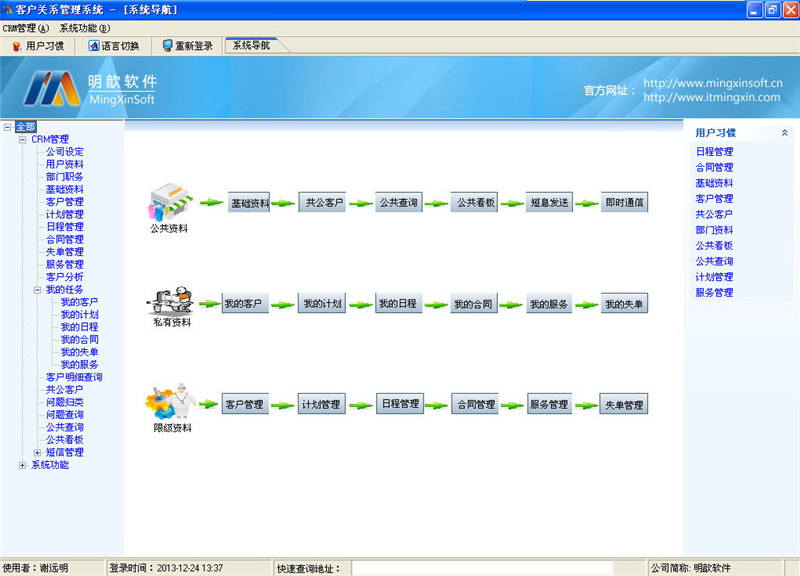The height and width of the screenshot is (576, 800).
Task: Click the MingXinSoft logo in the banner
Action: pos(90,88)
